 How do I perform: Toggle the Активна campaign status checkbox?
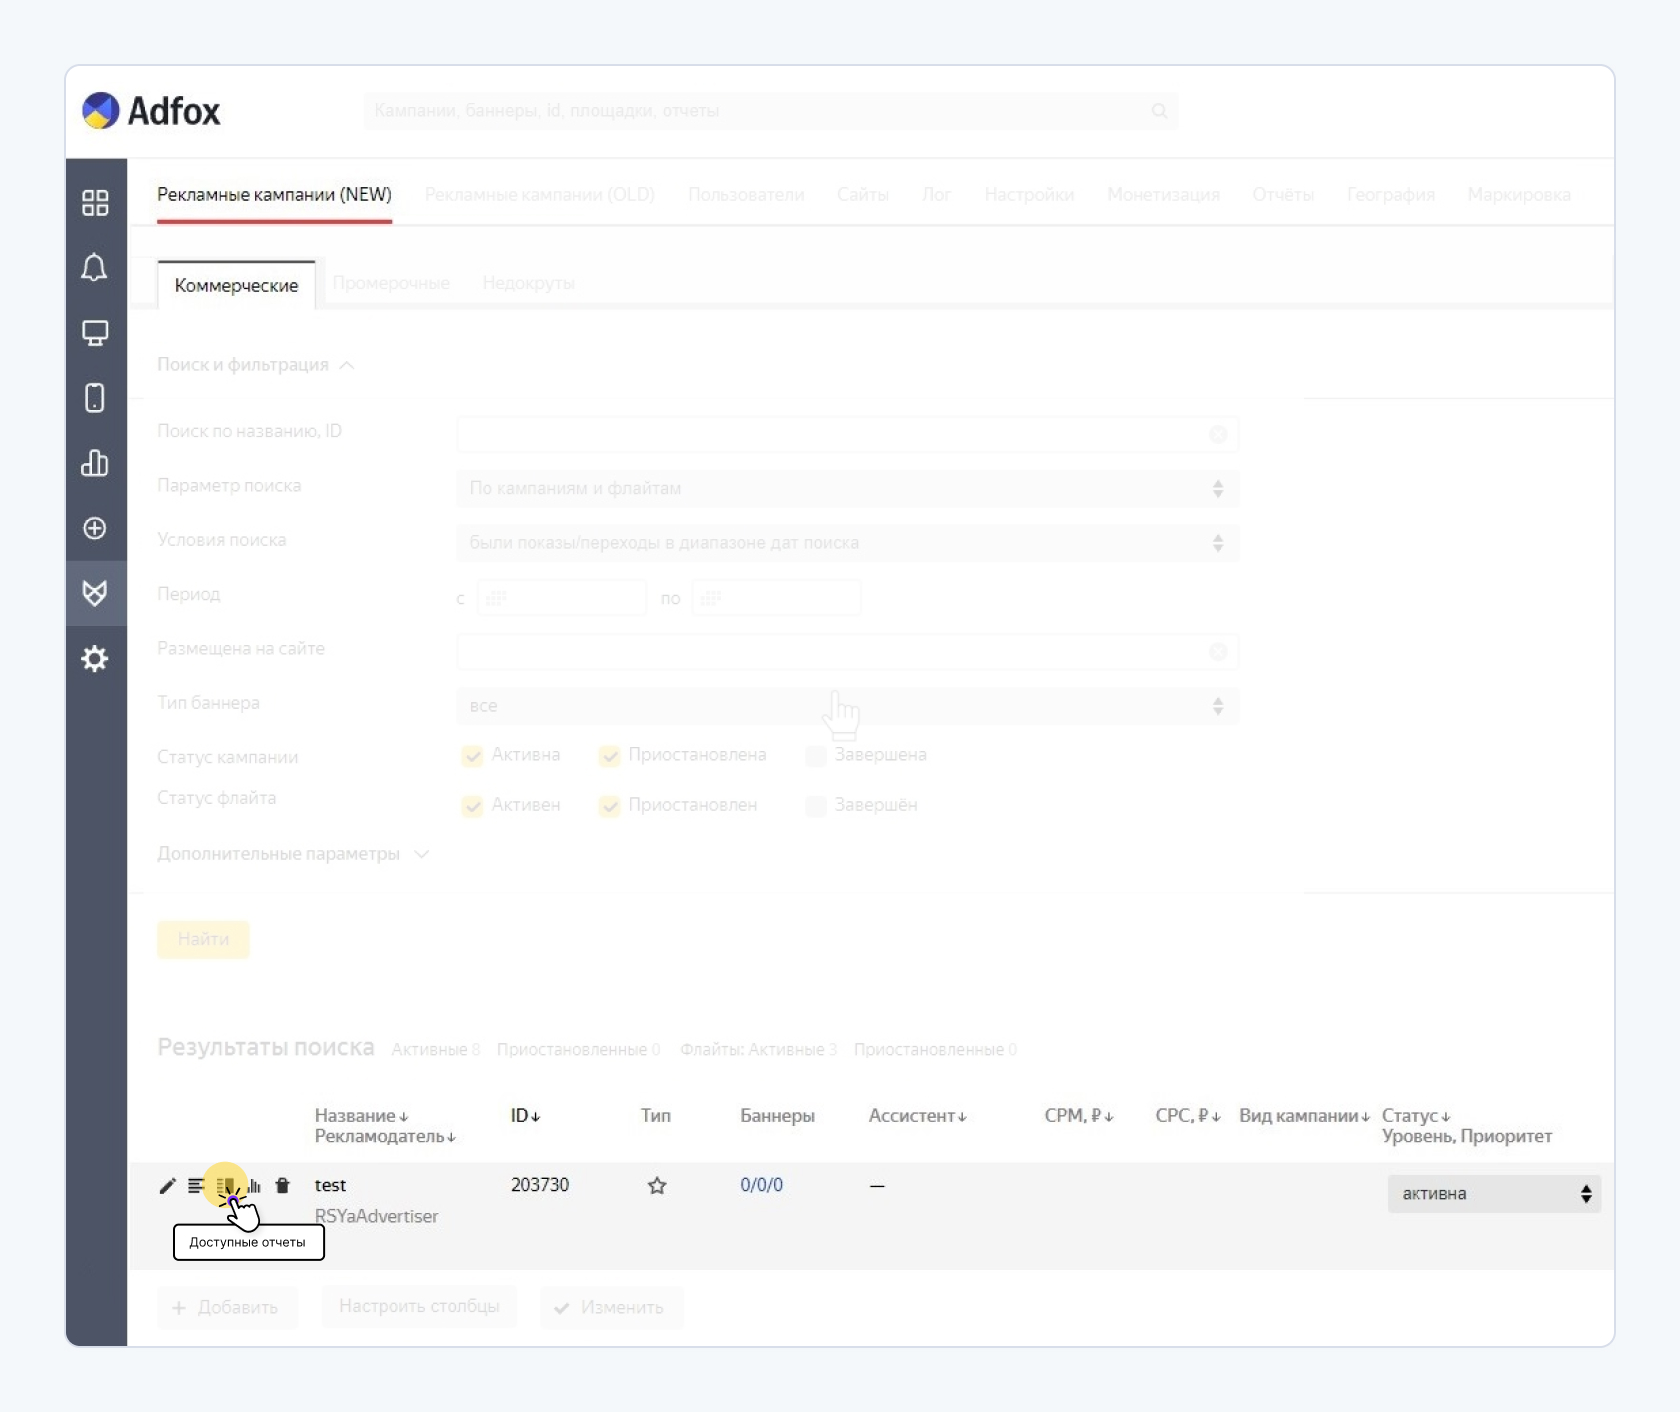point(472,756)
